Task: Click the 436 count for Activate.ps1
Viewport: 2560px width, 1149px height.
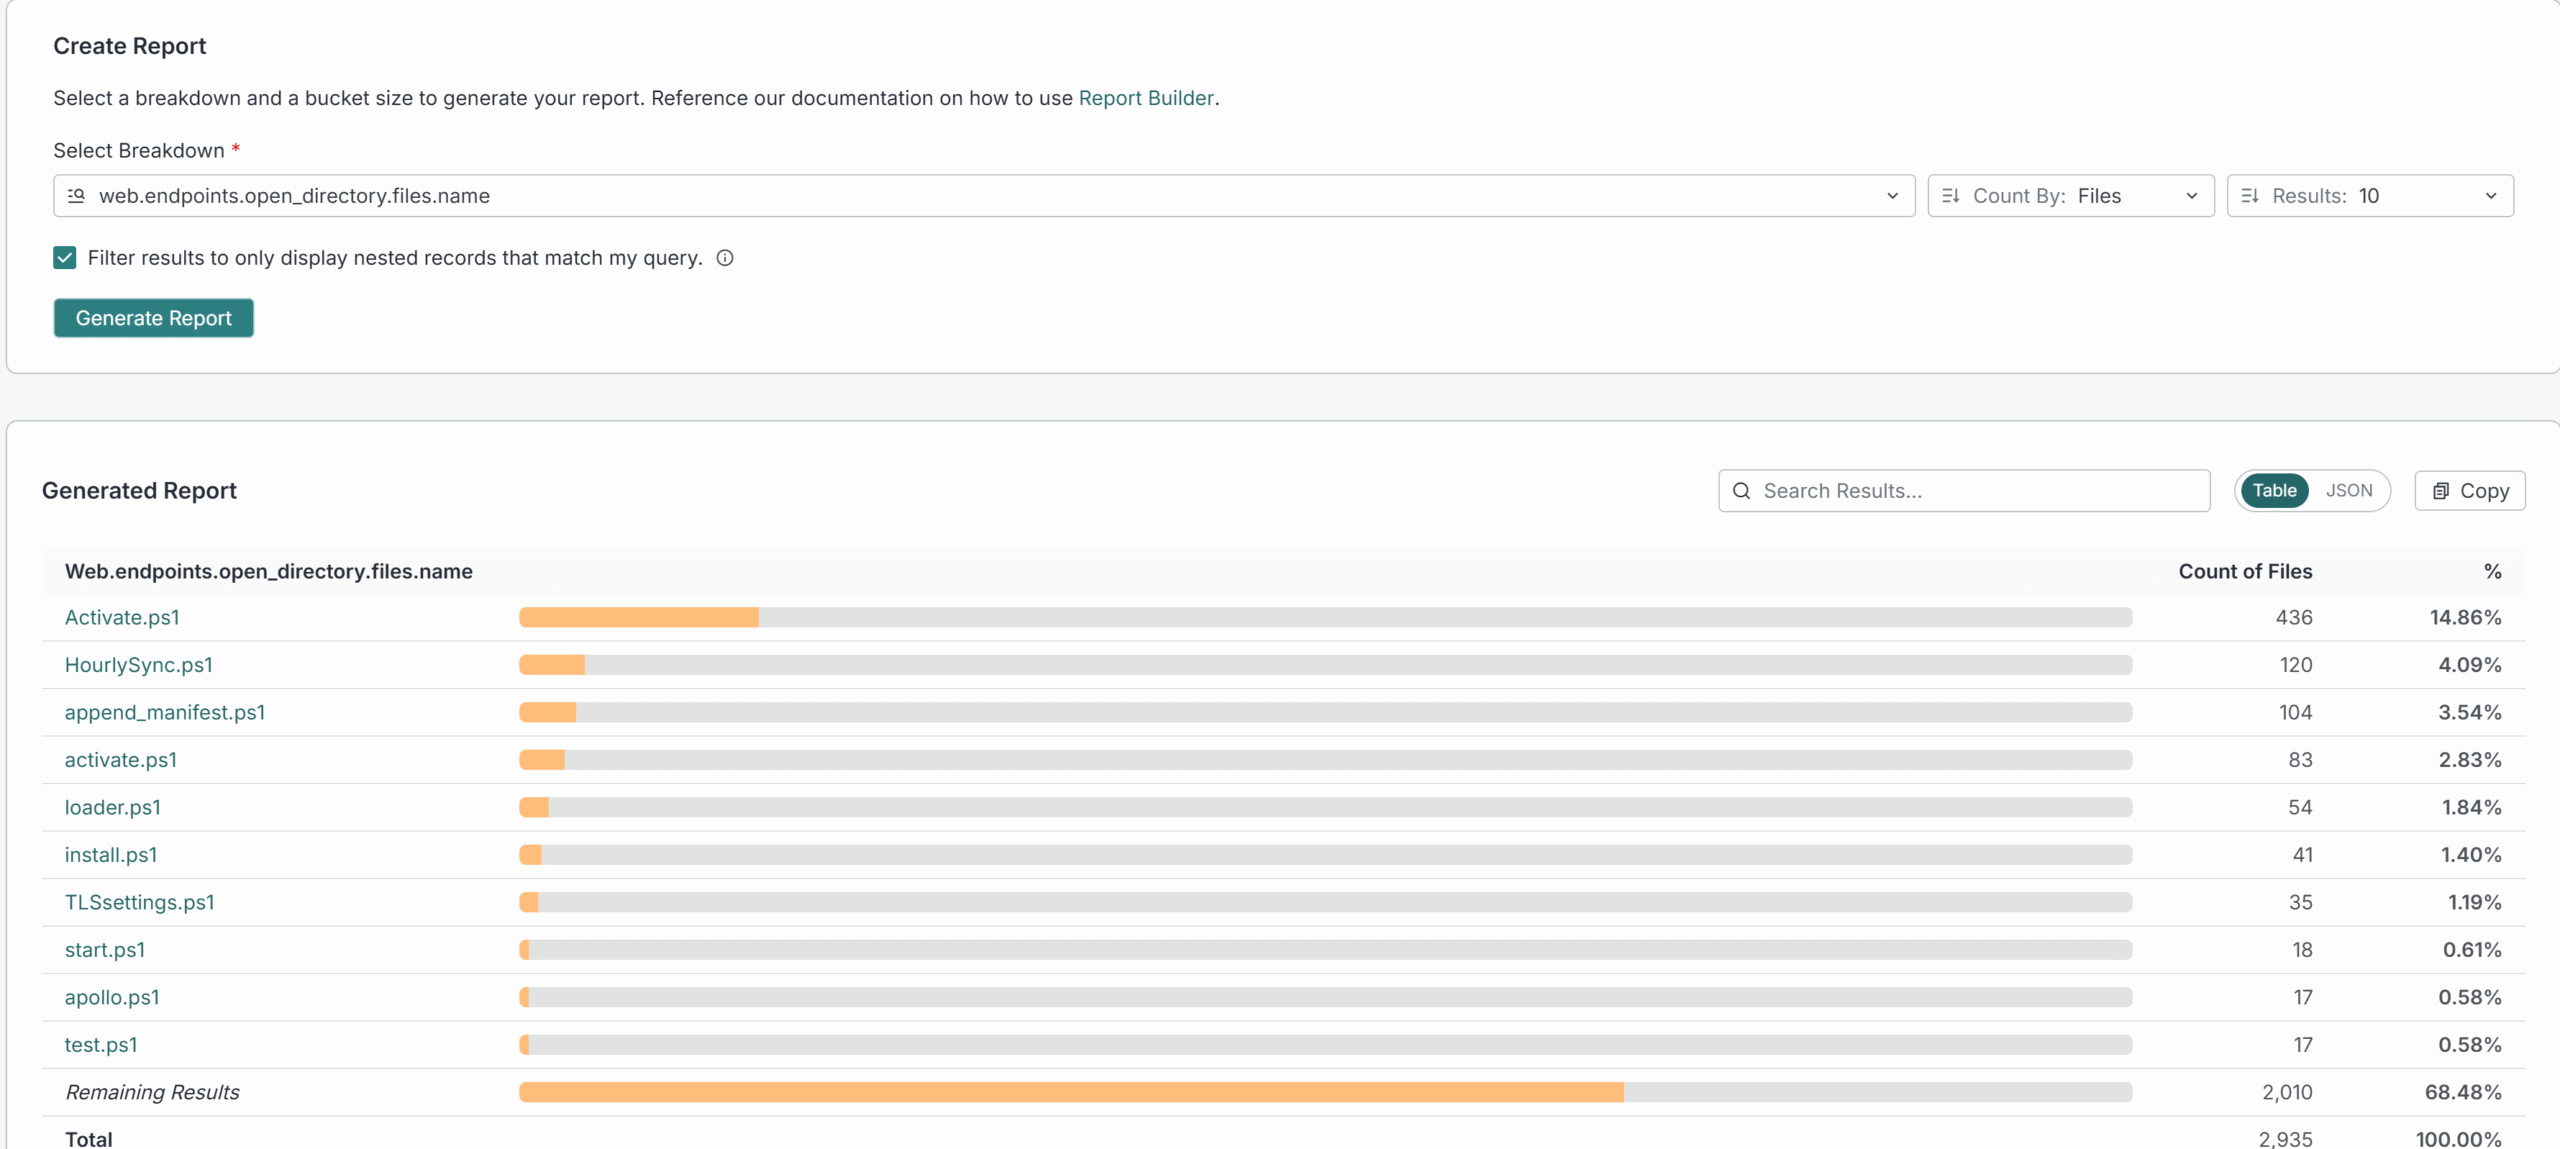Action: click(x=2294, y=617)
